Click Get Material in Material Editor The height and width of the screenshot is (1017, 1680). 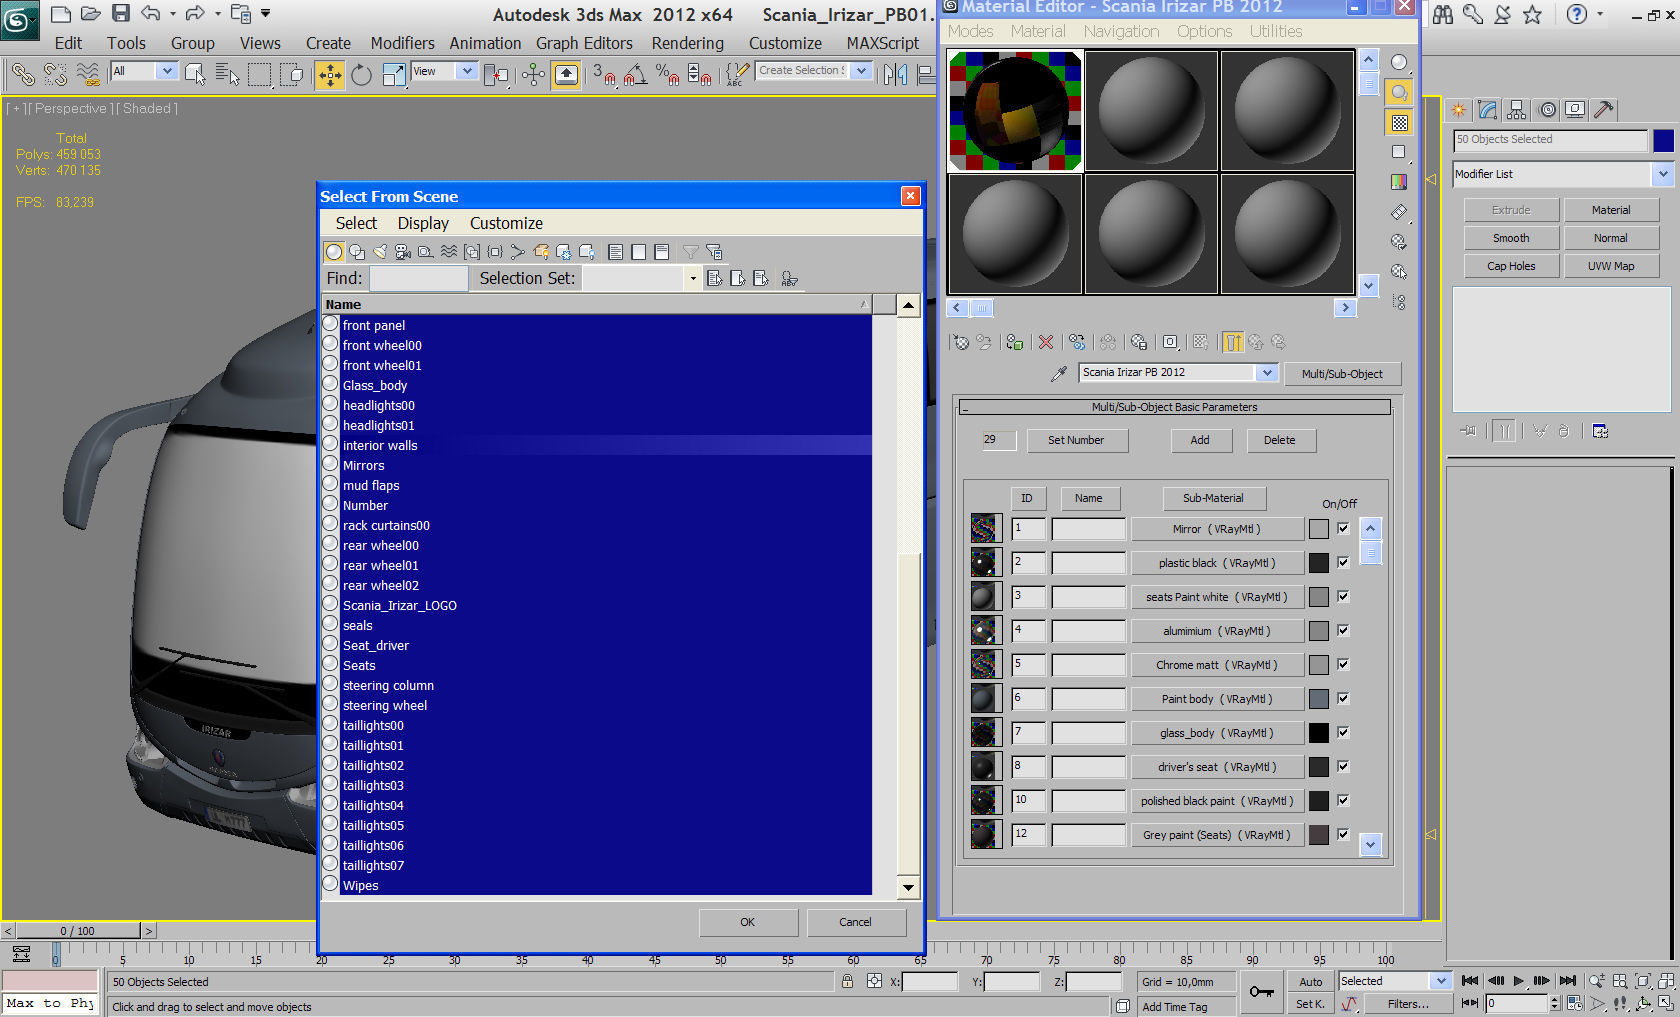[961, 342]
